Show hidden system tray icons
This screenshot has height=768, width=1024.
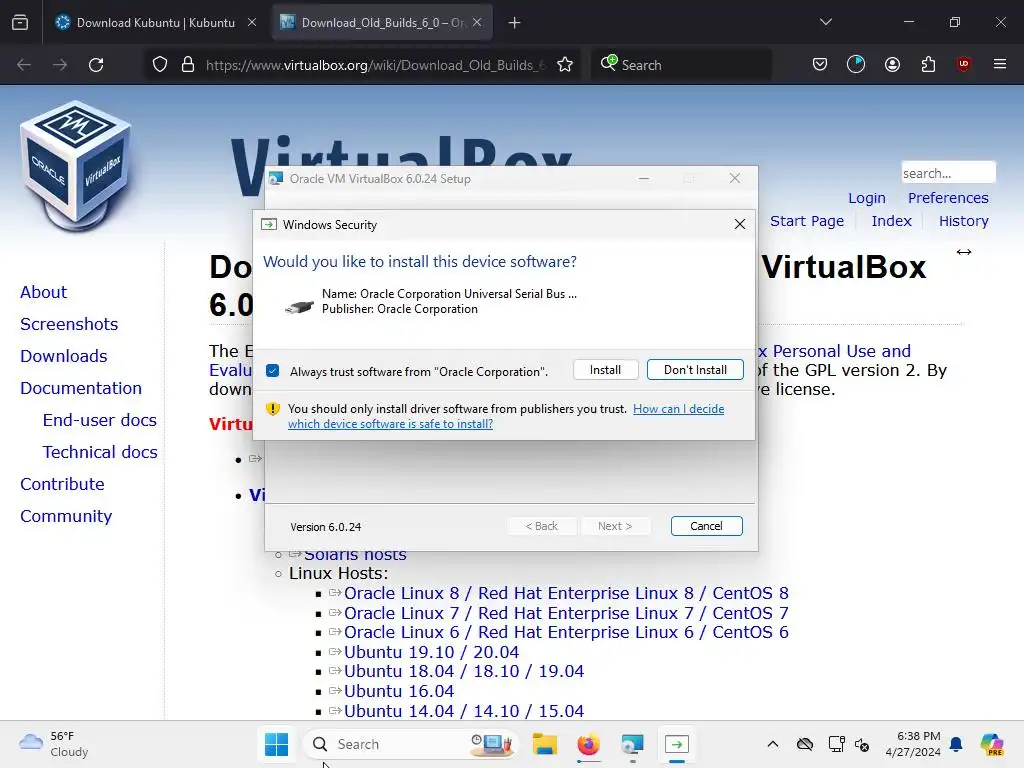point(773,744)
